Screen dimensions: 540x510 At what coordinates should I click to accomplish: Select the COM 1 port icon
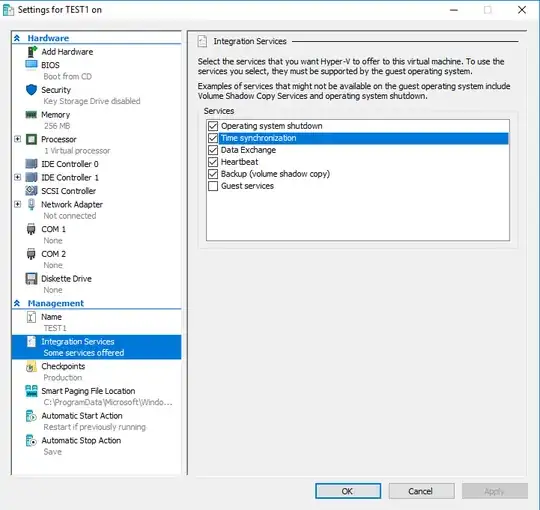(31, 229)
